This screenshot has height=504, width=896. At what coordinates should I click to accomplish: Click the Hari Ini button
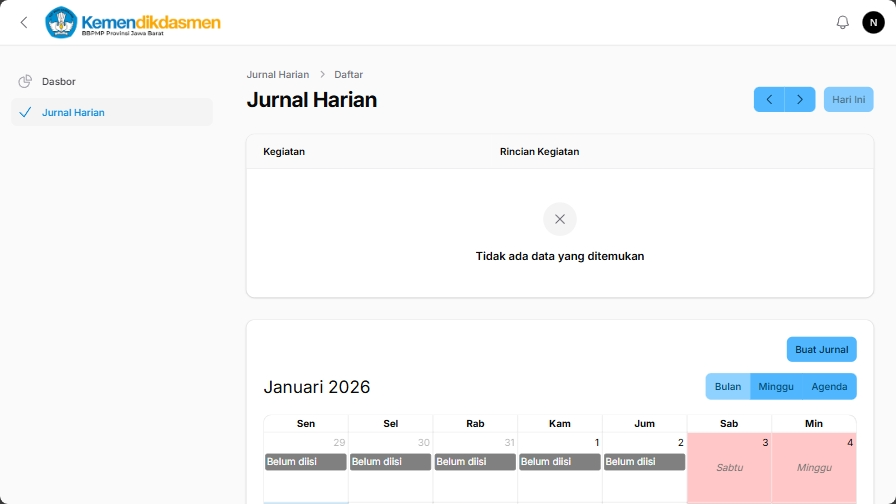[848, 99]
